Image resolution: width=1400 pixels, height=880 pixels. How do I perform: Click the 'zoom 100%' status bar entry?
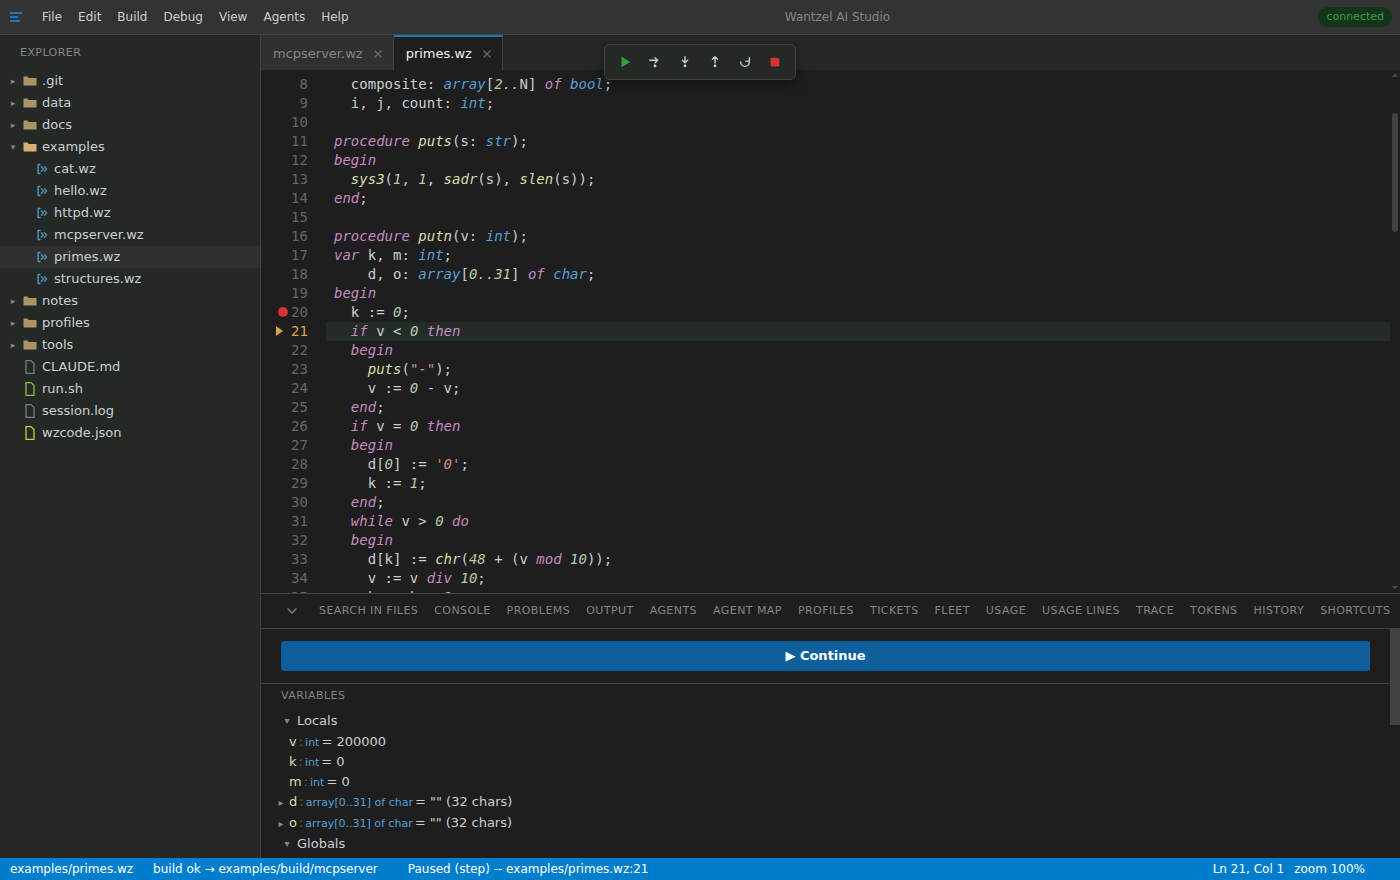(1329, 869)
